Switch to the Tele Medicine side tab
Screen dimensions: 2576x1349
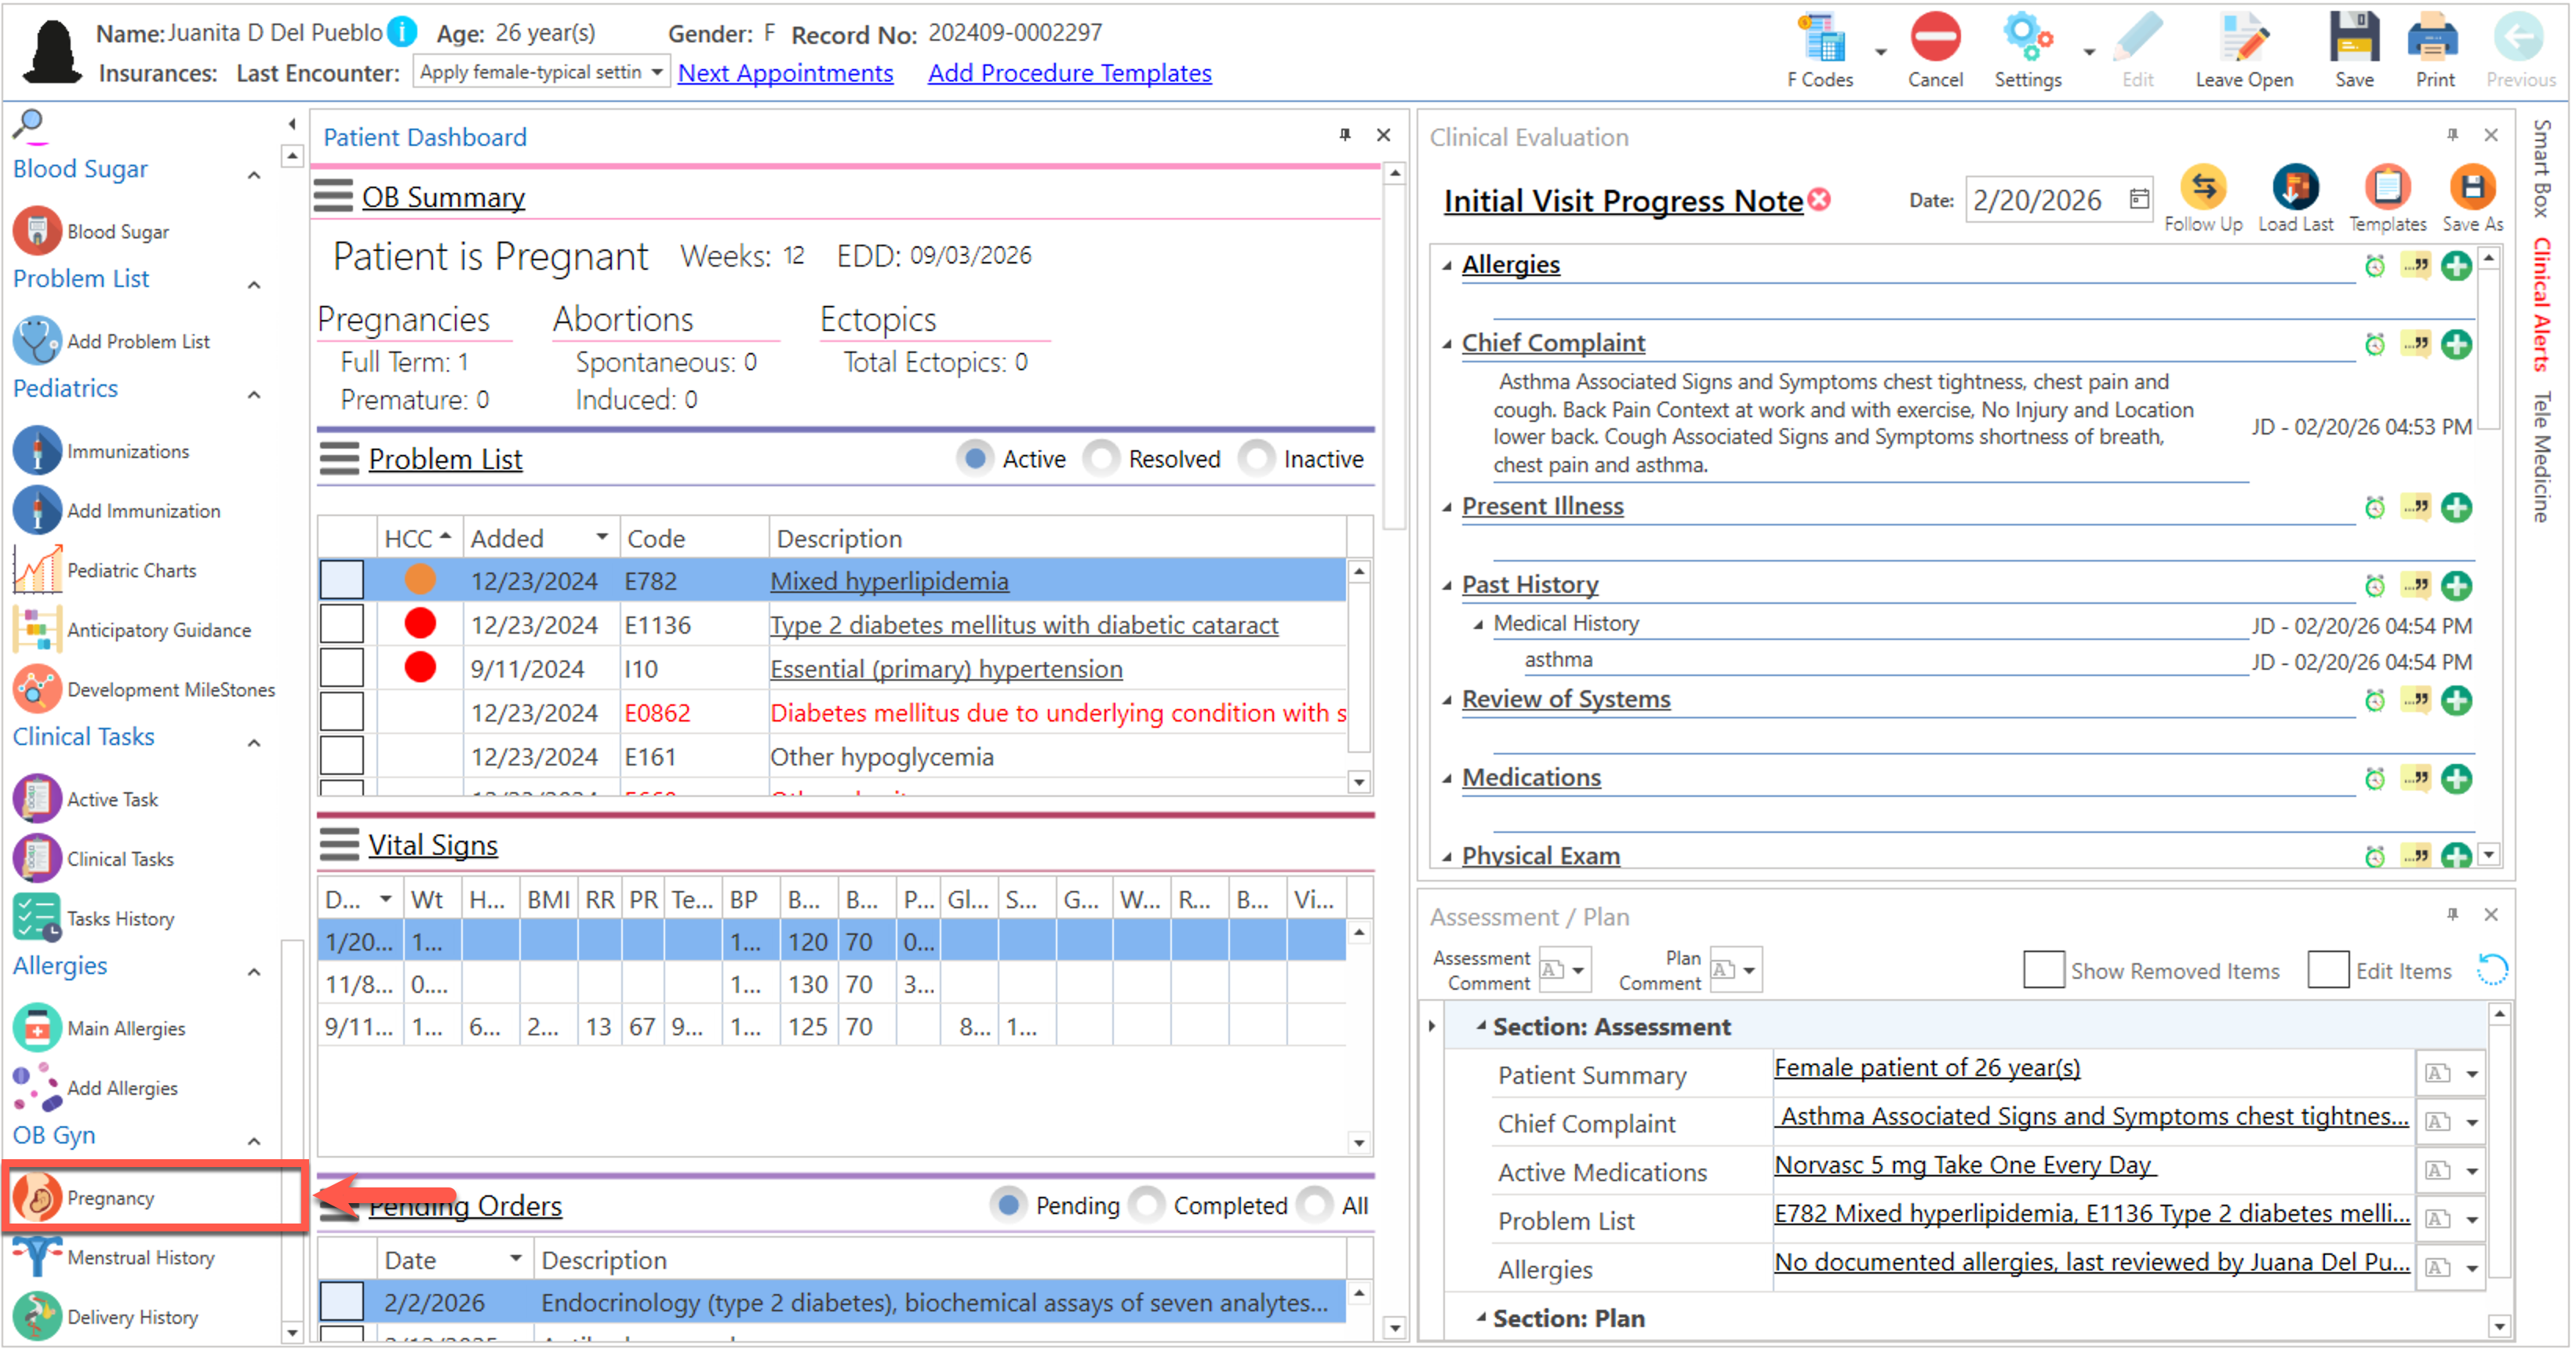click(x=2541, y=456)
